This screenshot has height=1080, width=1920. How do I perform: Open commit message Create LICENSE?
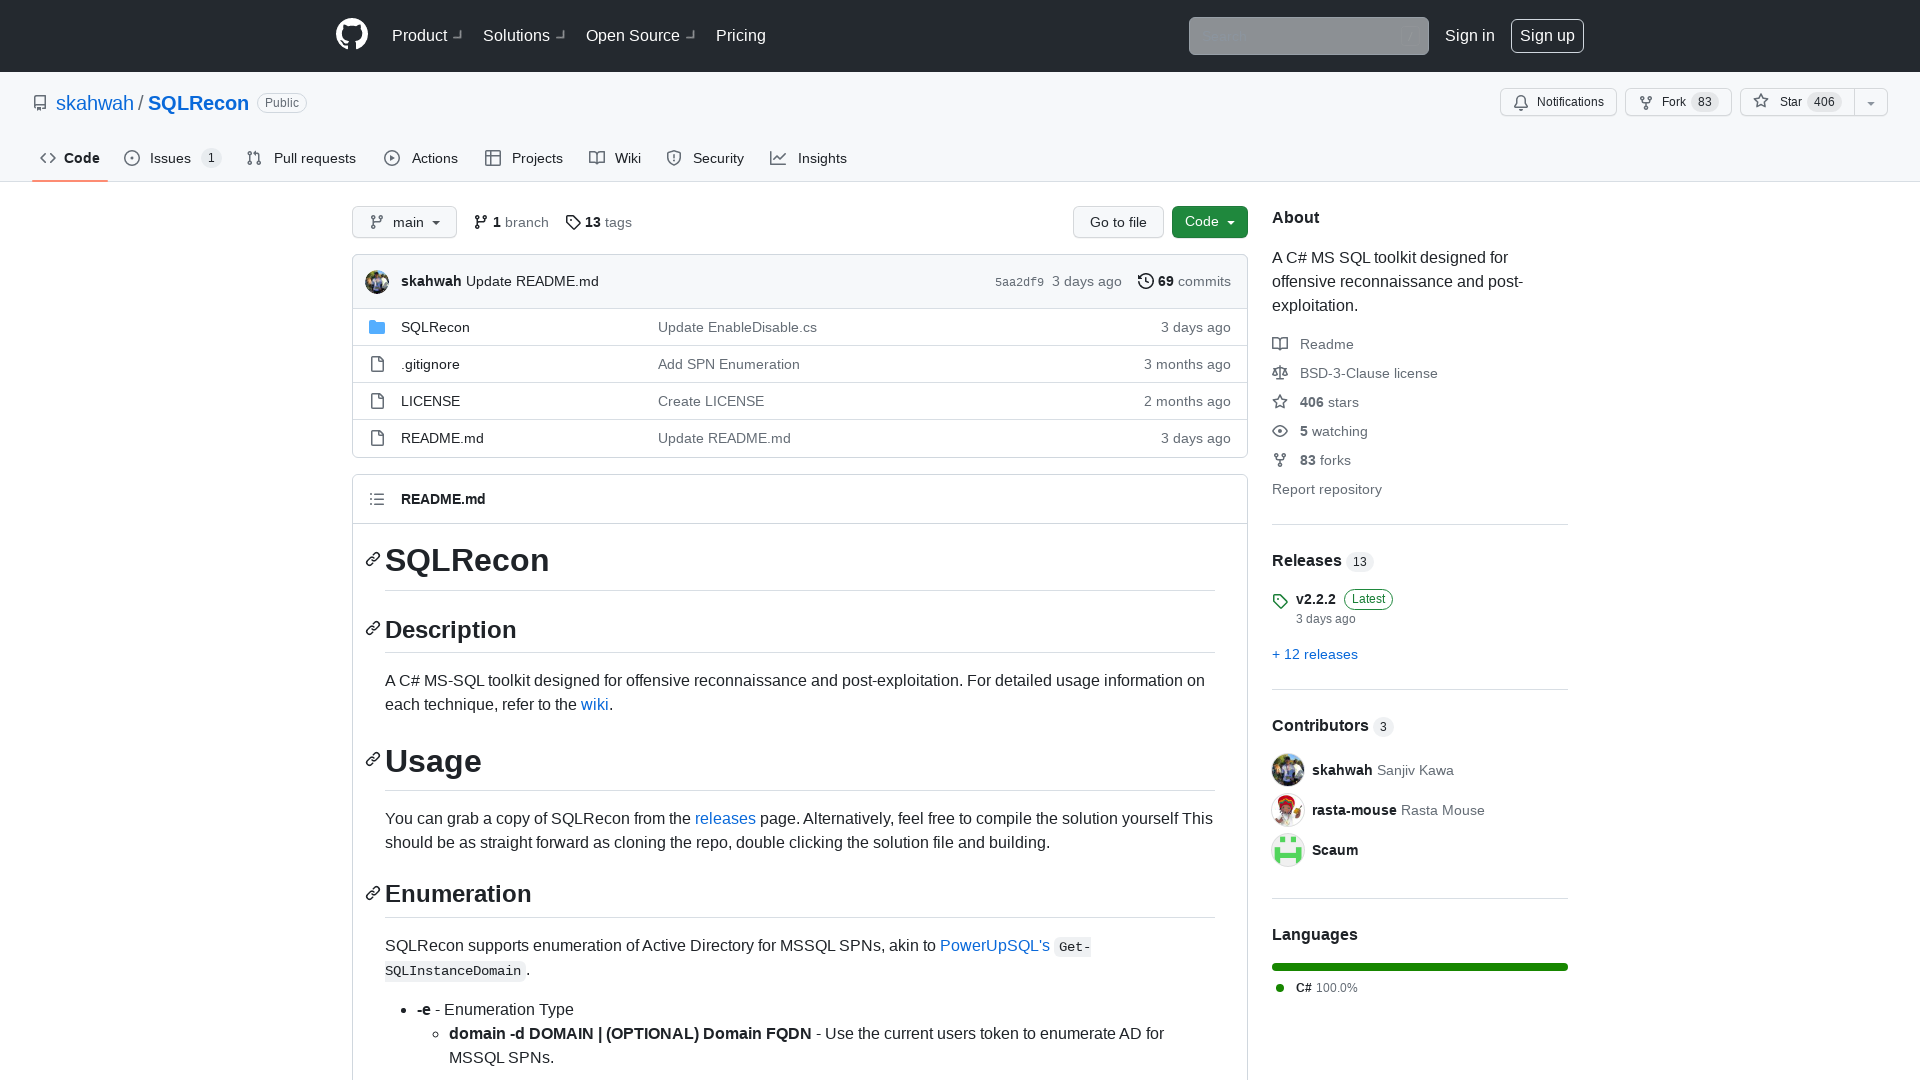pyautogui.click(x=711, y=401)
